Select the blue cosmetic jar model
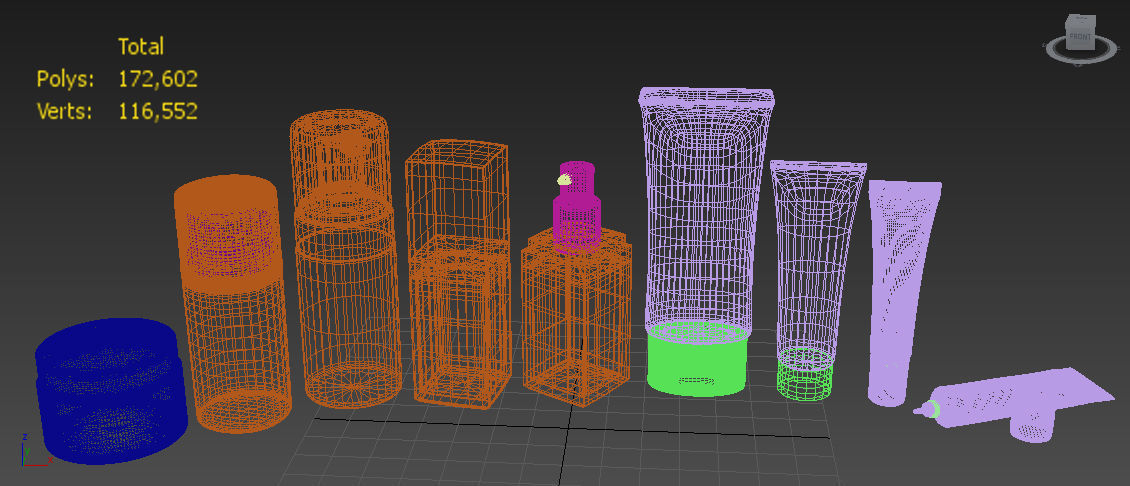Image resolution: width=1130 pixels, height=486 pixels. [x=111, y=390]
